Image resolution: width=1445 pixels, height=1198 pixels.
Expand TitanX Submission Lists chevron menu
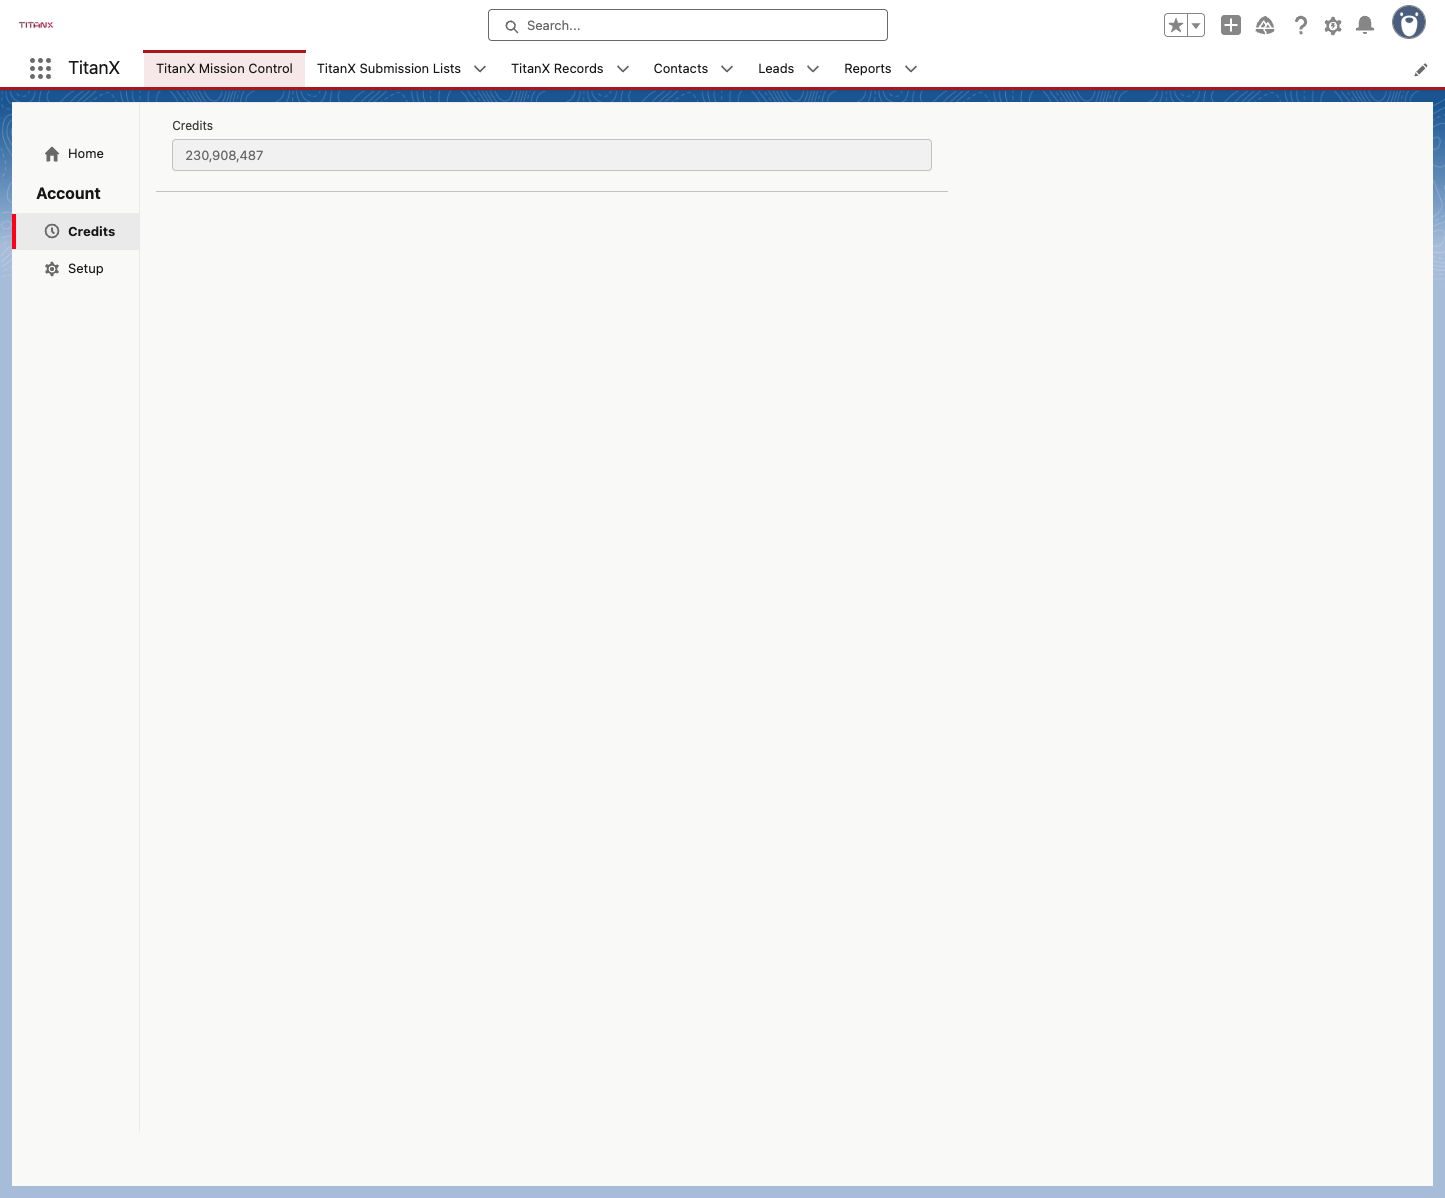point(480,69)
